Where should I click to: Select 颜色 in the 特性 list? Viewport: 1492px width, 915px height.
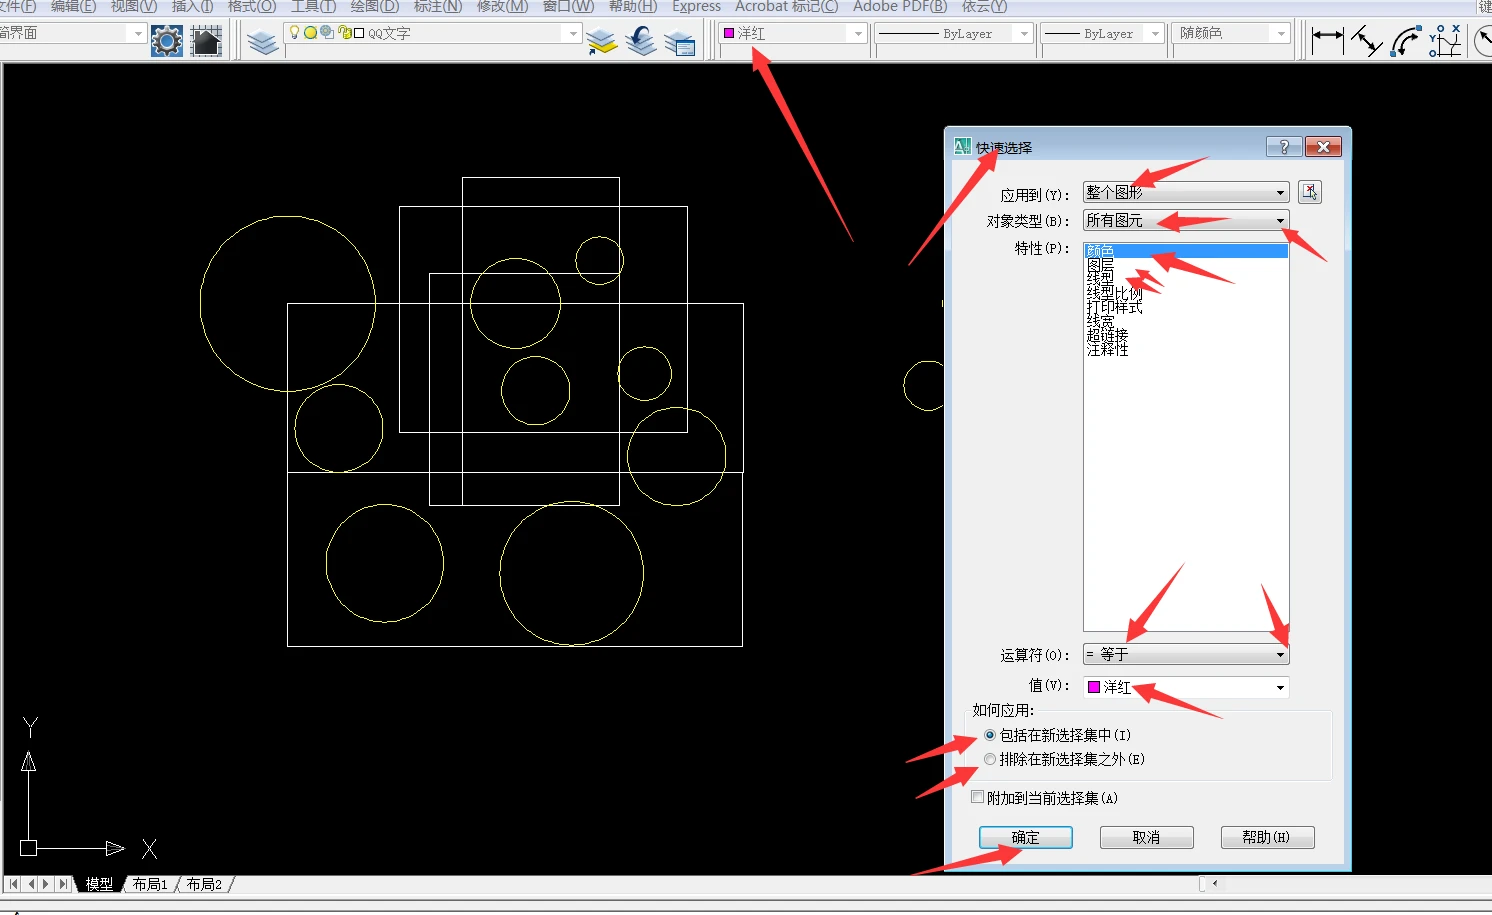pyautogui.click(x=1186, y=250)
